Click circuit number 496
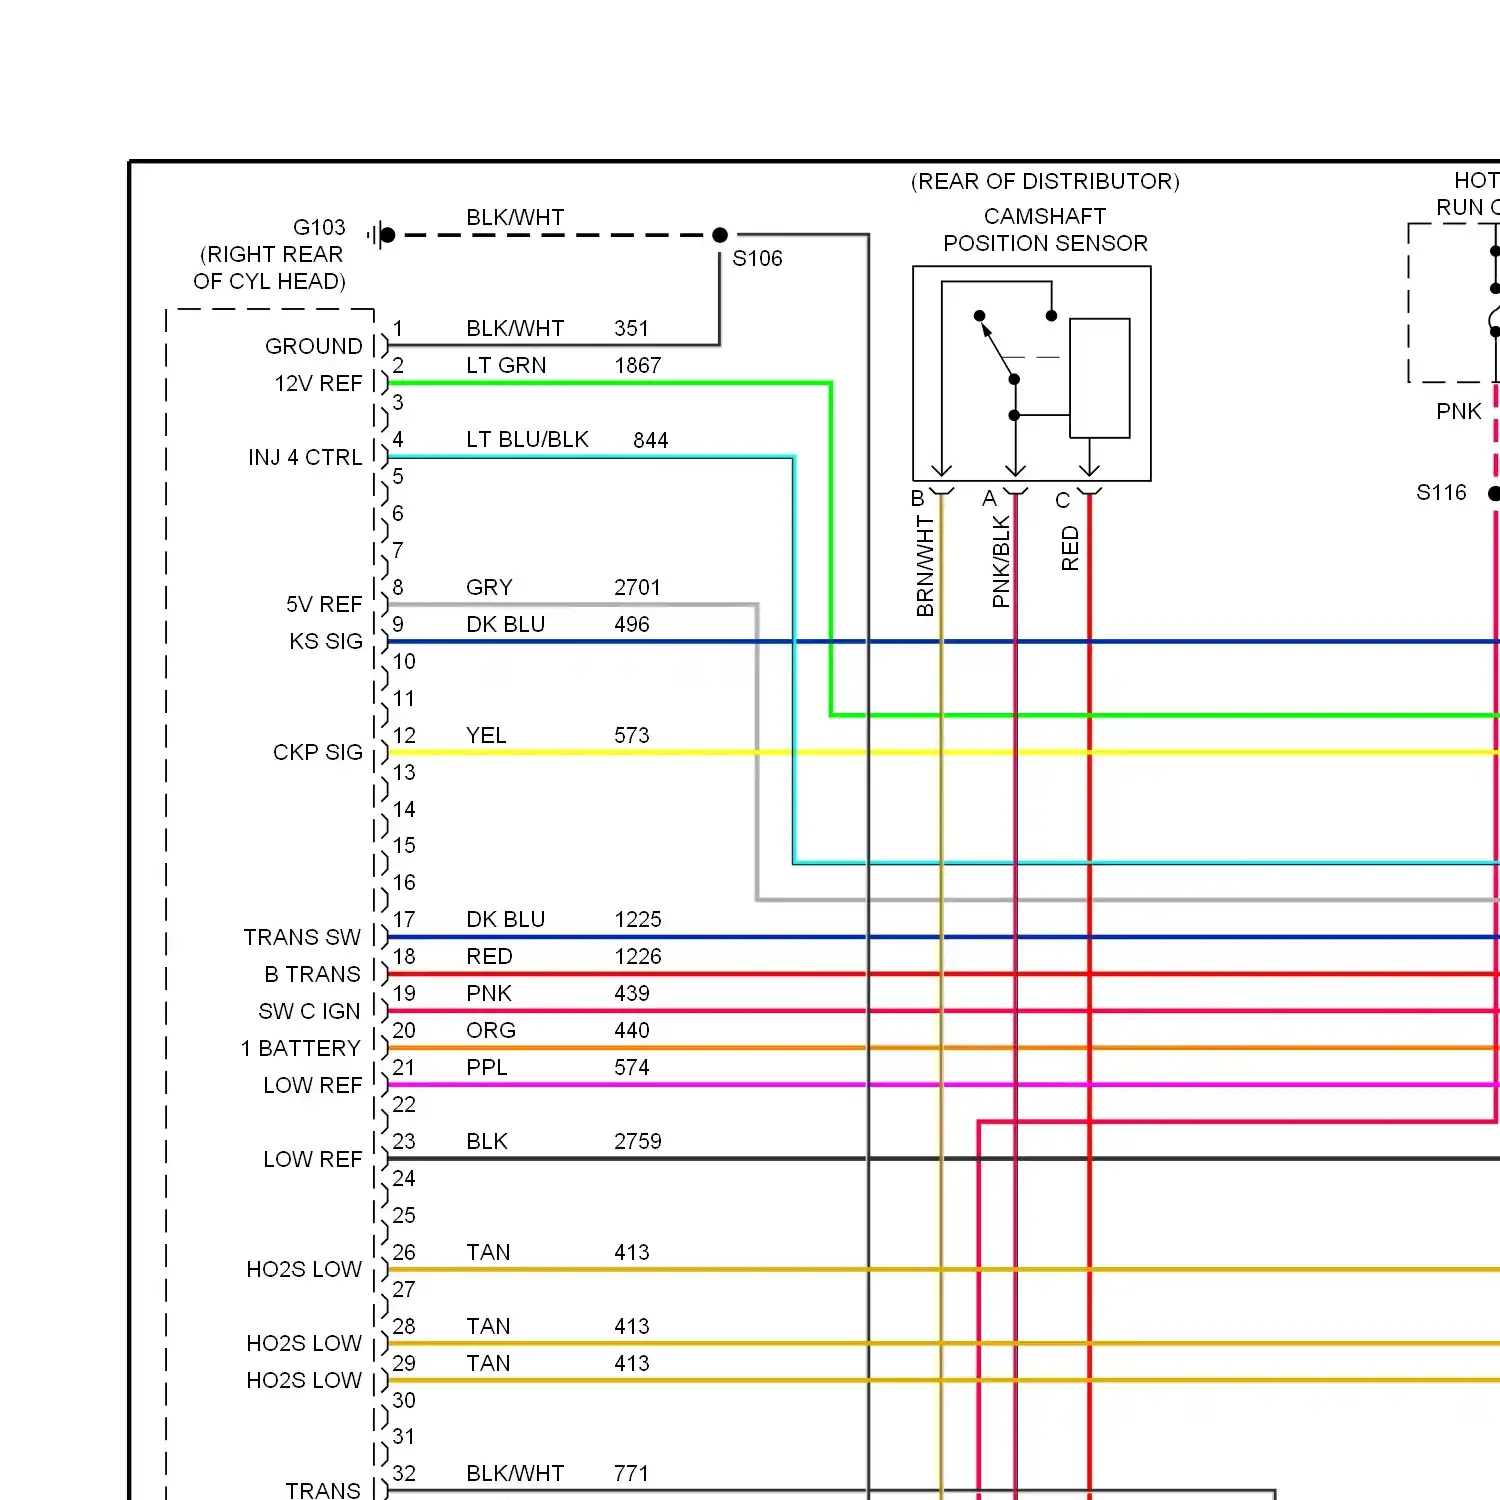 631,625
